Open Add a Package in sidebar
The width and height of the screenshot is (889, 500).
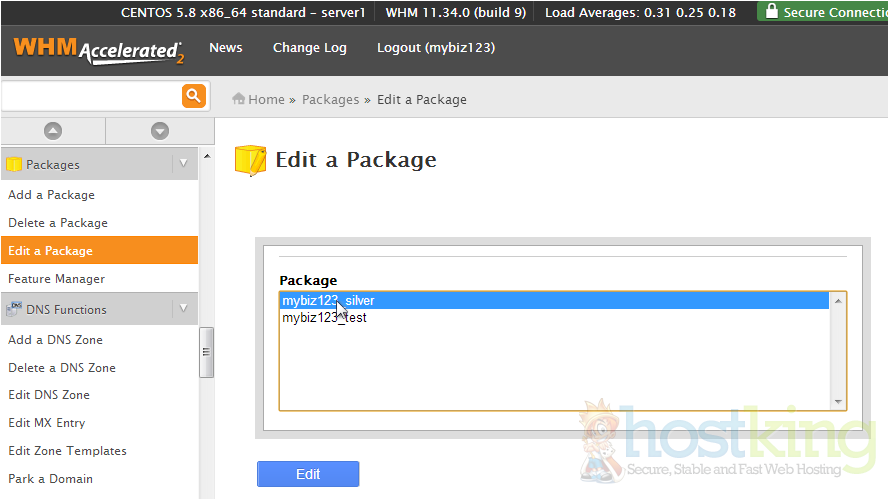point(52,195)
